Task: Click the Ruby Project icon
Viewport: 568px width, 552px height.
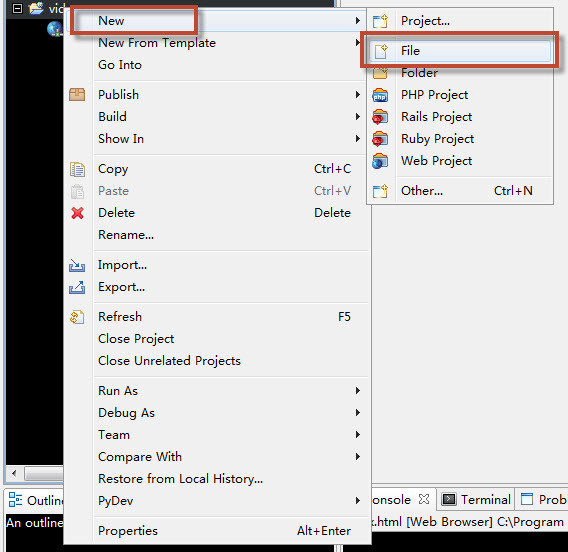Action: 380,139
